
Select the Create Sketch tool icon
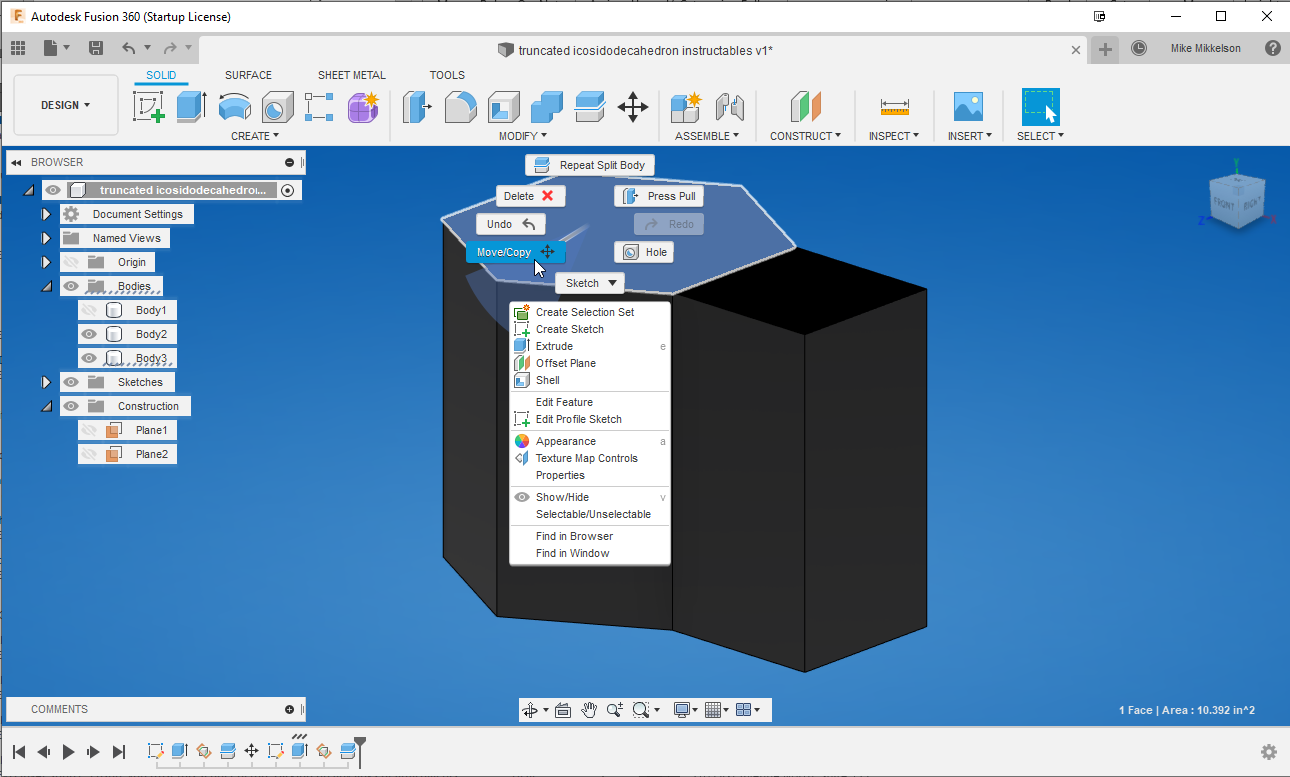tap(521, 329)
